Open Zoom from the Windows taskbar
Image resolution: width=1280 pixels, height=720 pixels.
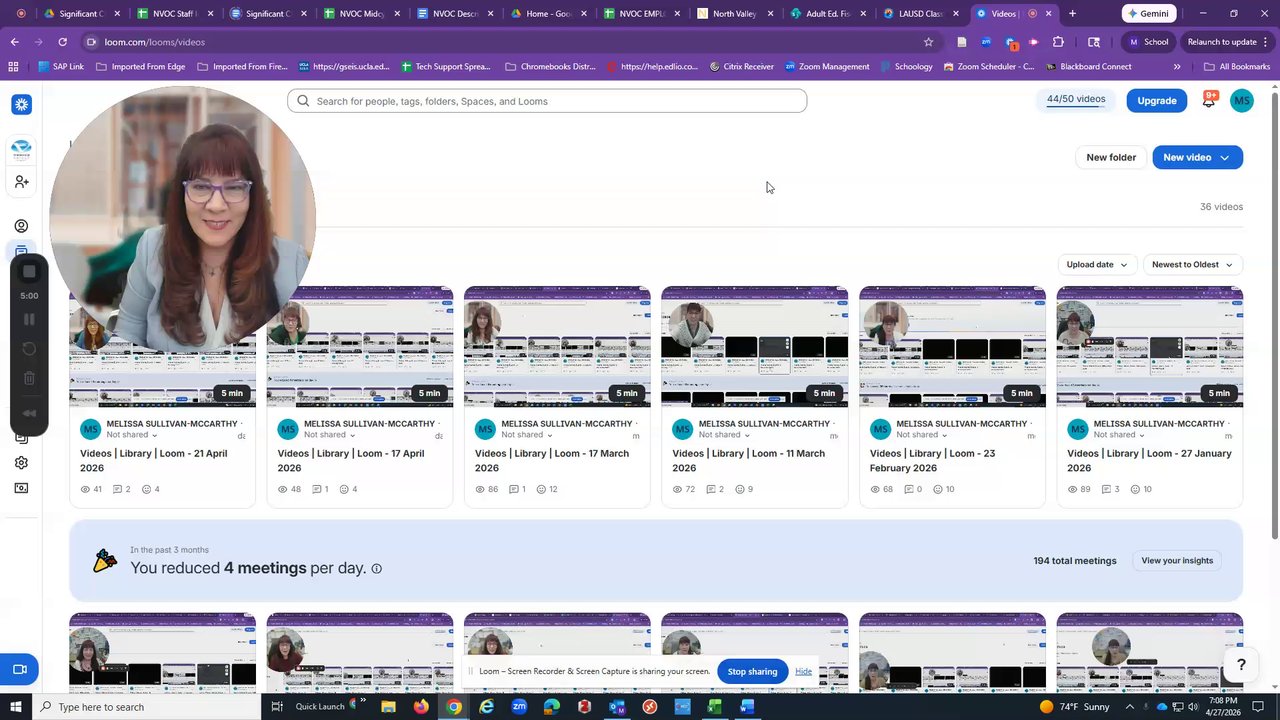[x=519, y=707]
